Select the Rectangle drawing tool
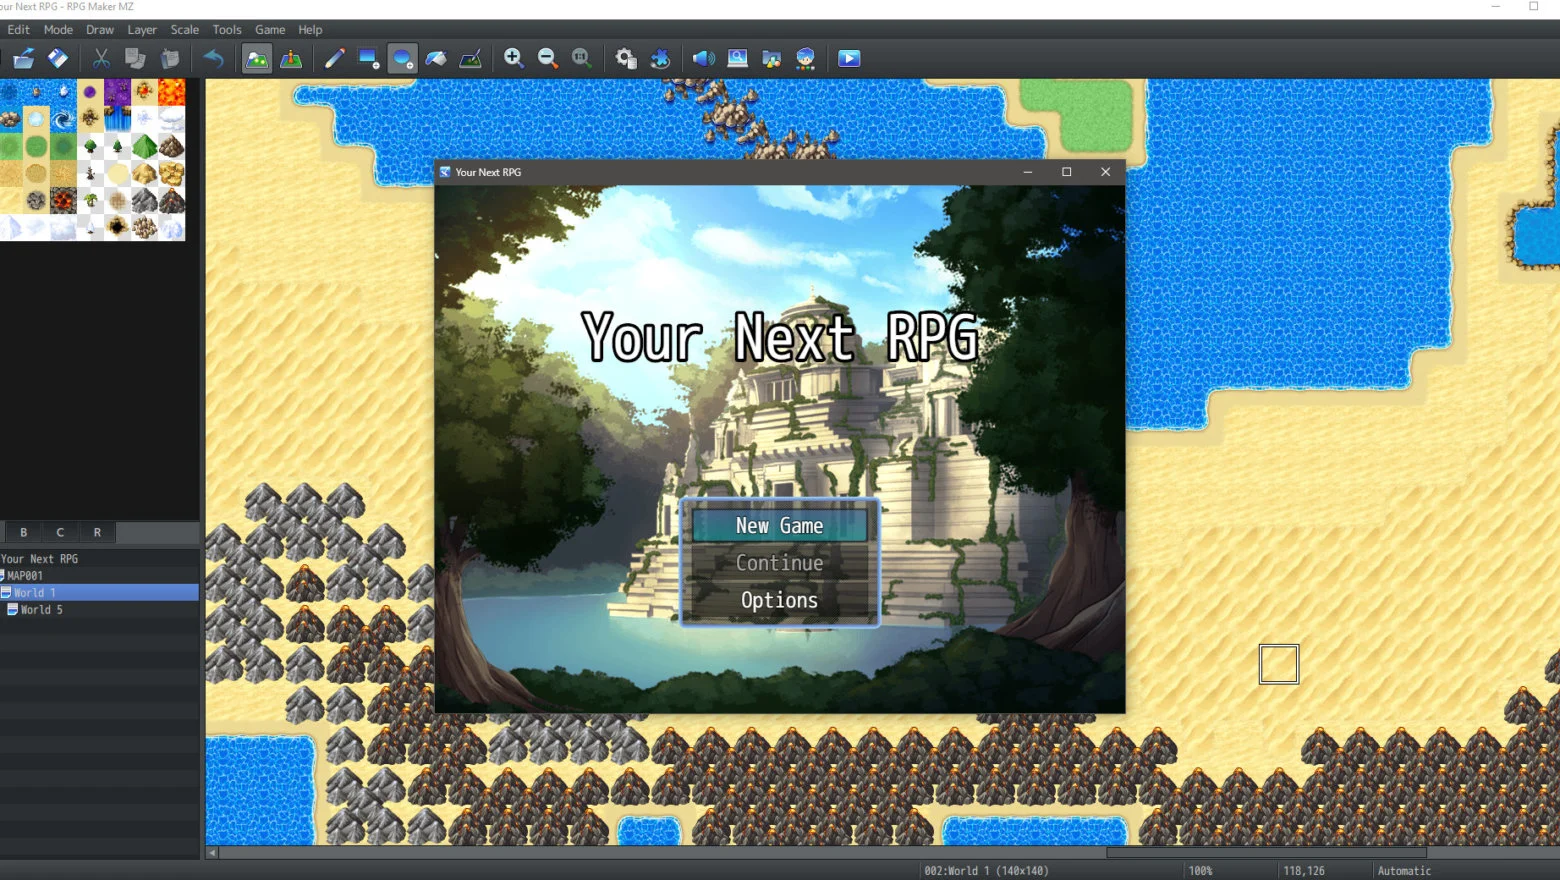 368,58
